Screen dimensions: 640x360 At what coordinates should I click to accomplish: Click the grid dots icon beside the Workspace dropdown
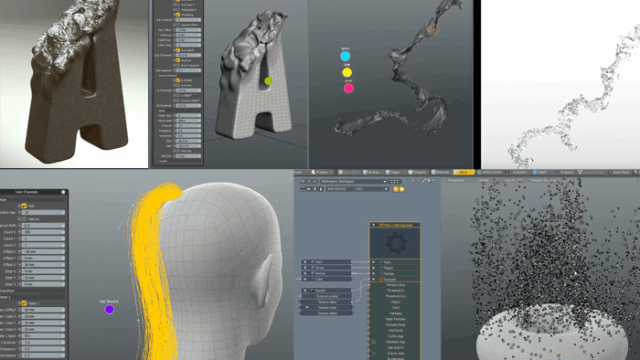[394, 182]
